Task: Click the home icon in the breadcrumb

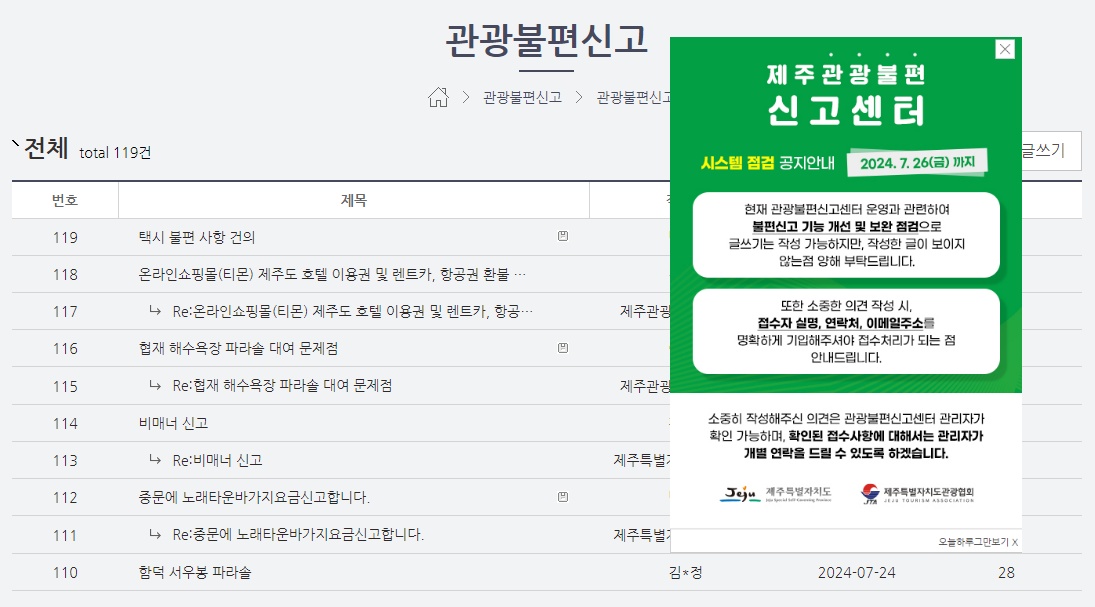Action: click(437, 96)
